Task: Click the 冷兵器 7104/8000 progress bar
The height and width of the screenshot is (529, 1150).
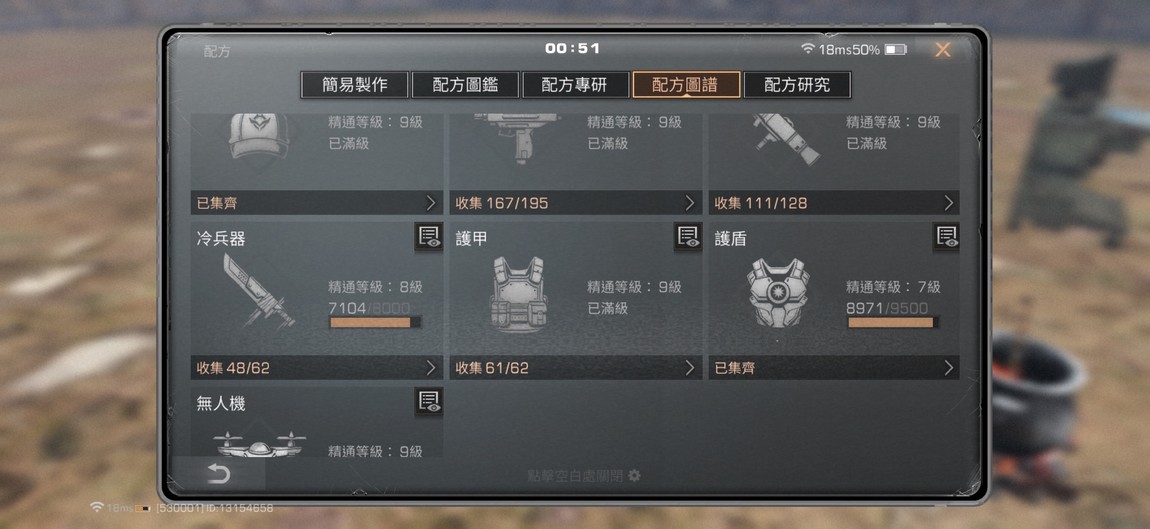Action: coord(375,322)
